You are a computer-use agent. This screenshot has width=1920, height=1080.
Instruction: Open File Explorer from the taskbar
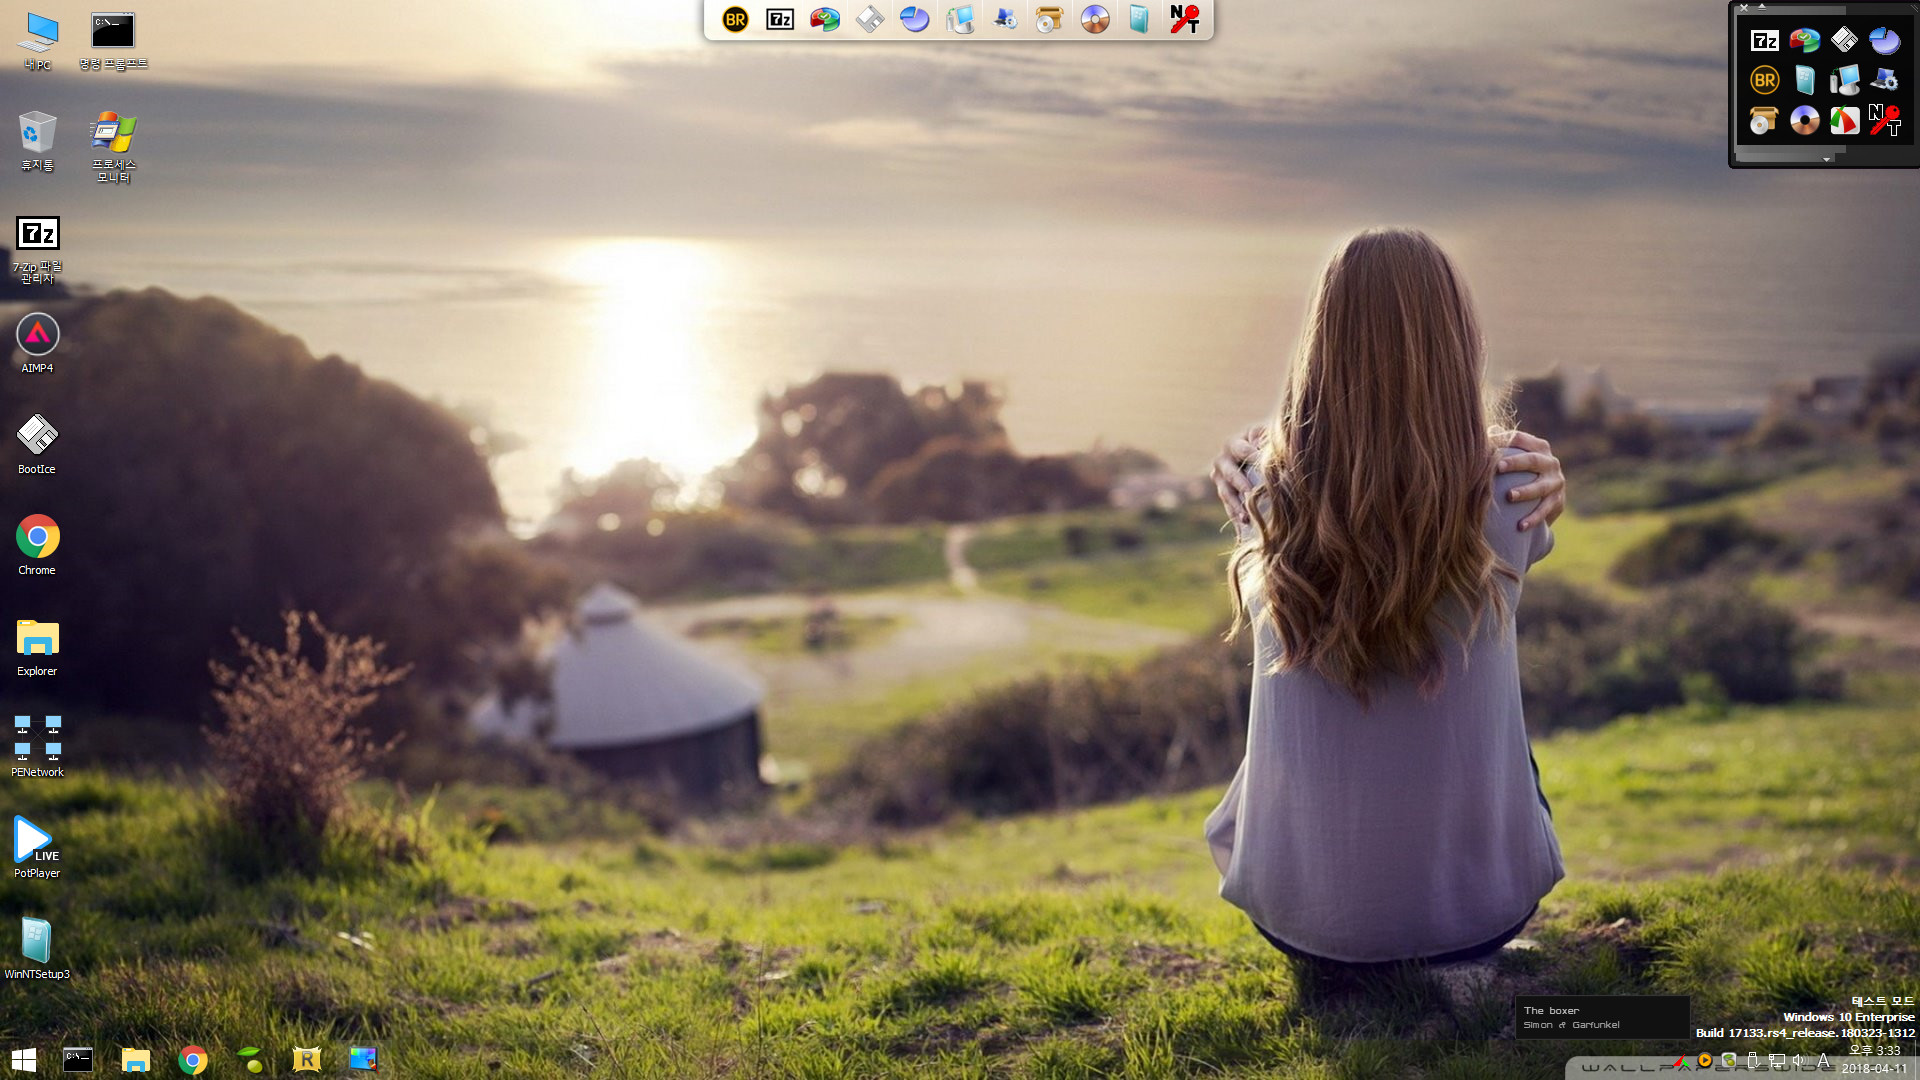135,1060
